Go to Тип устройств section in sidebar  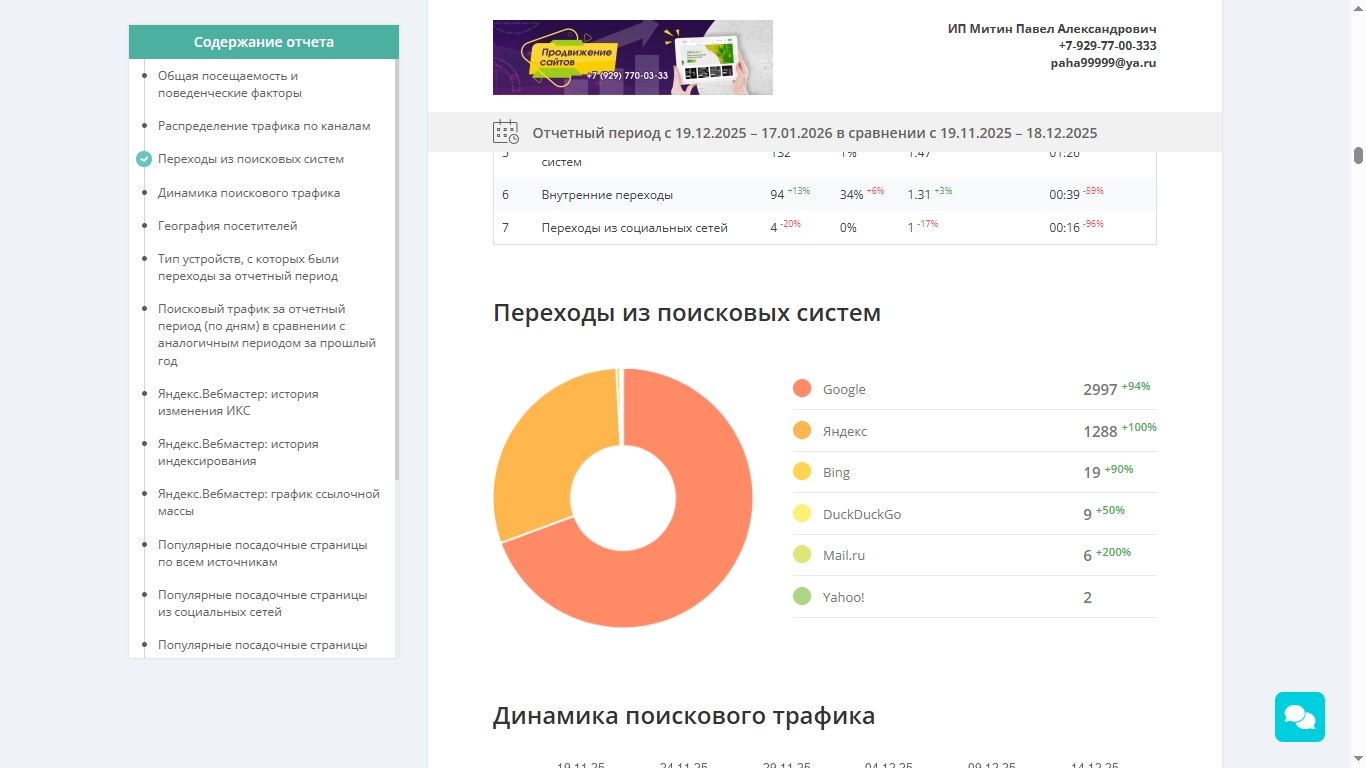(248, 267)
